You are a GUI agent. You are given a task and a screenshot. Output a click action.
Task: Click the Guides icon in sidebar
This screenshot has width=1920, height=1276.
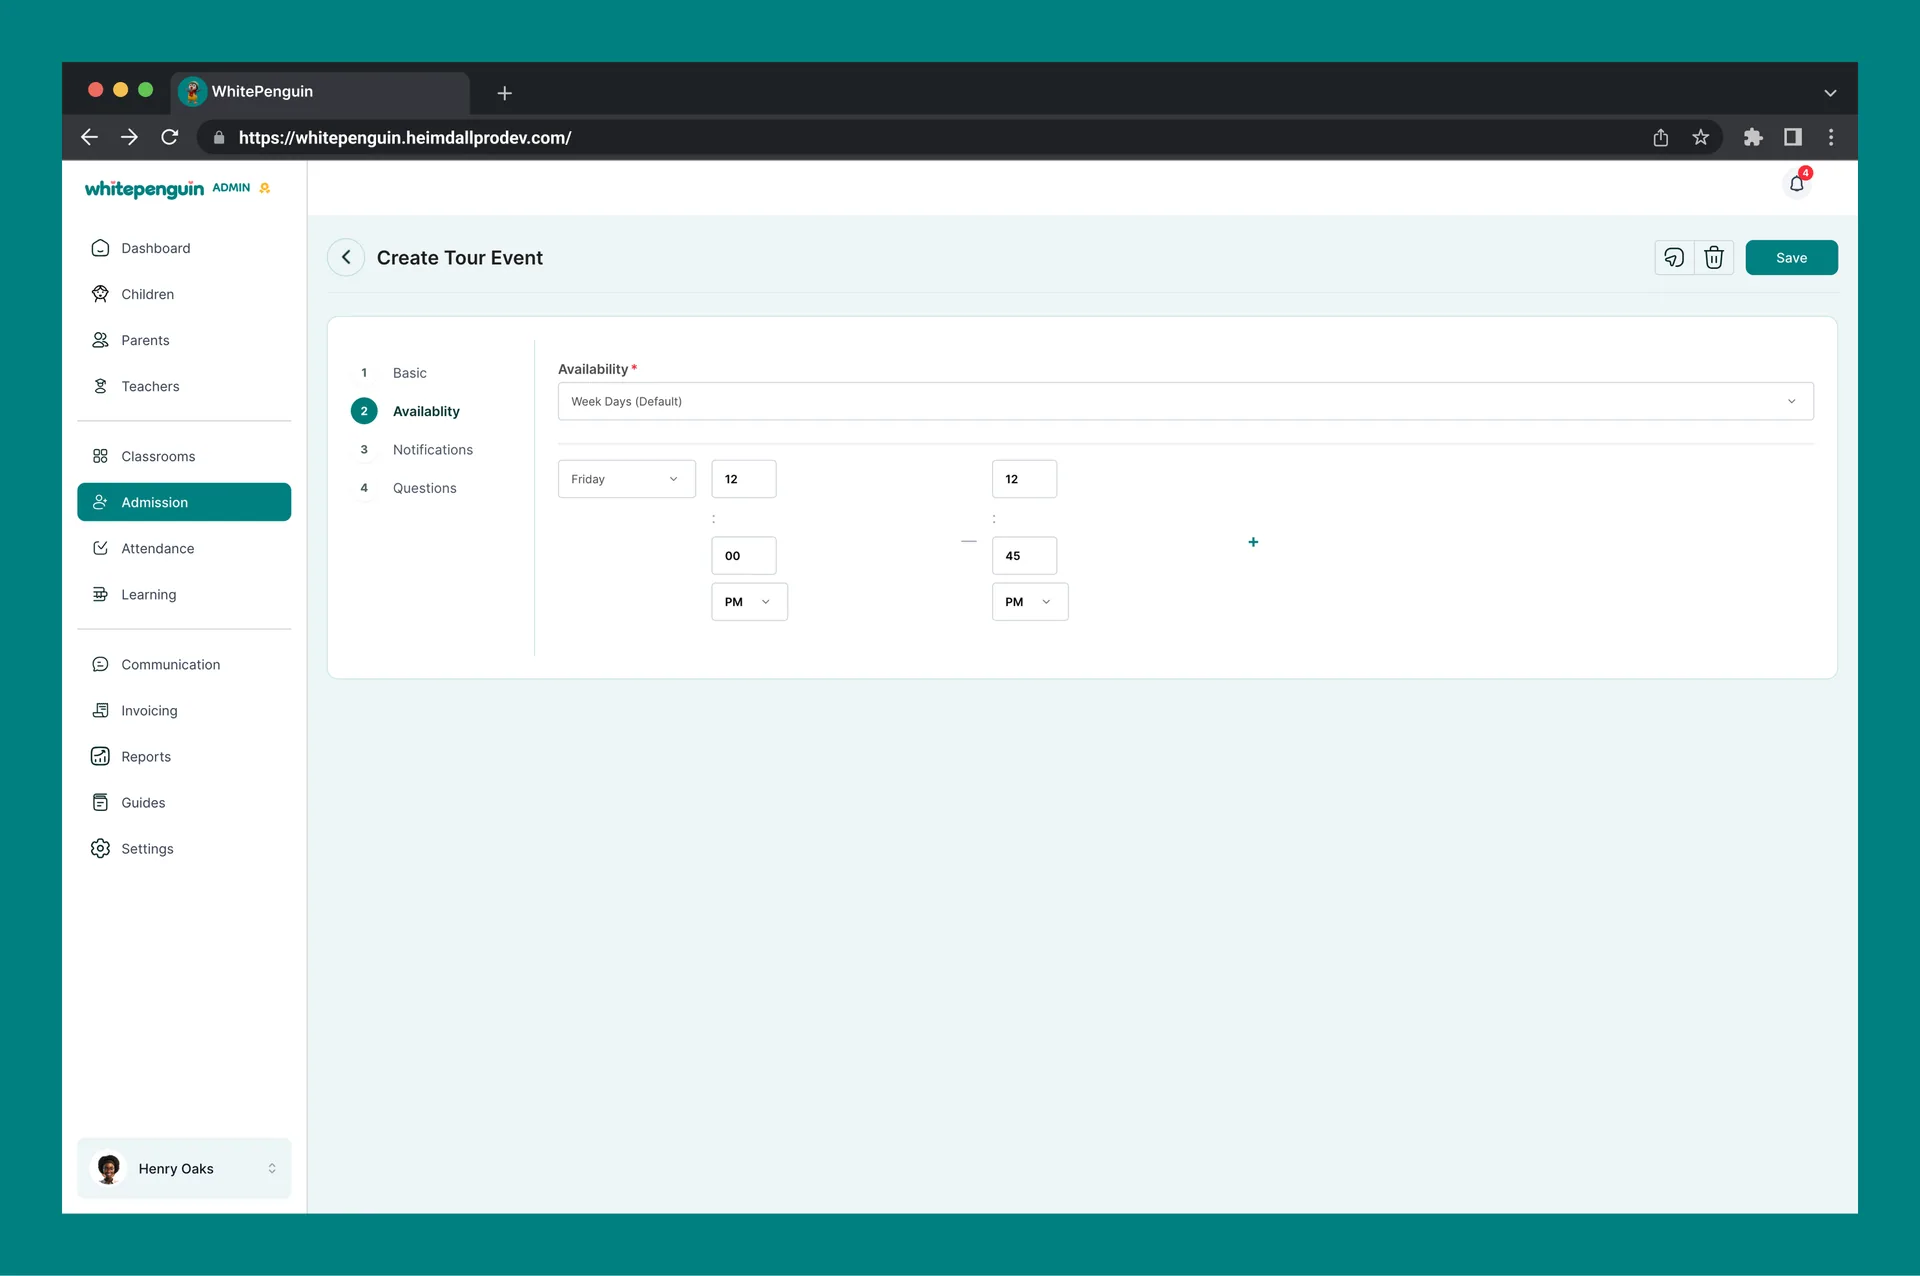pyautogui.click(x=100, y=802)
